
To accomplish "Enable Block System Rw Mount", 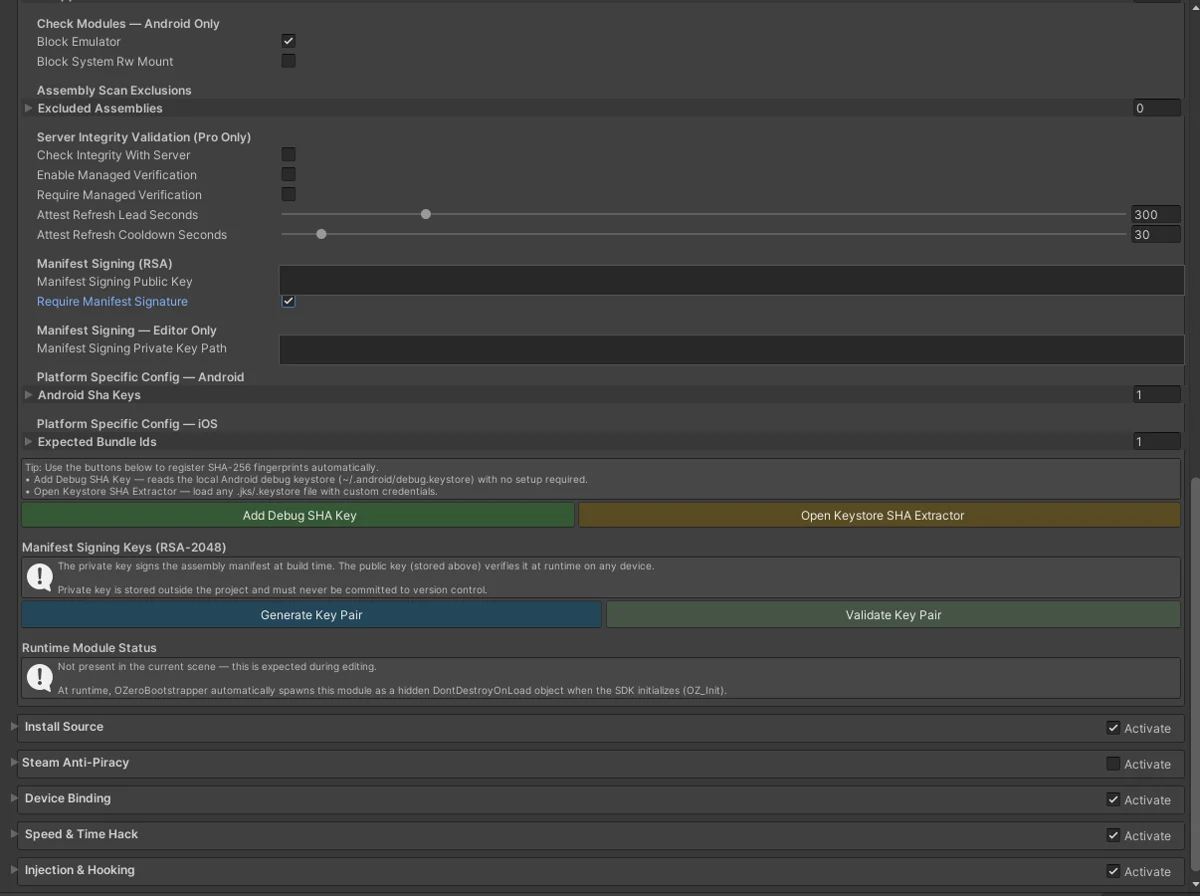I will (288, 61).
